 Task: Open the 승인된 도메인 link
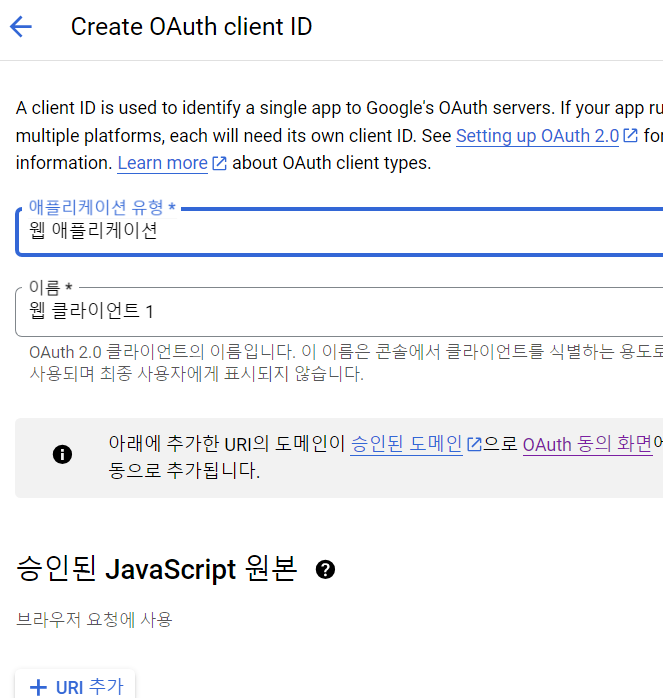[406, 444]
